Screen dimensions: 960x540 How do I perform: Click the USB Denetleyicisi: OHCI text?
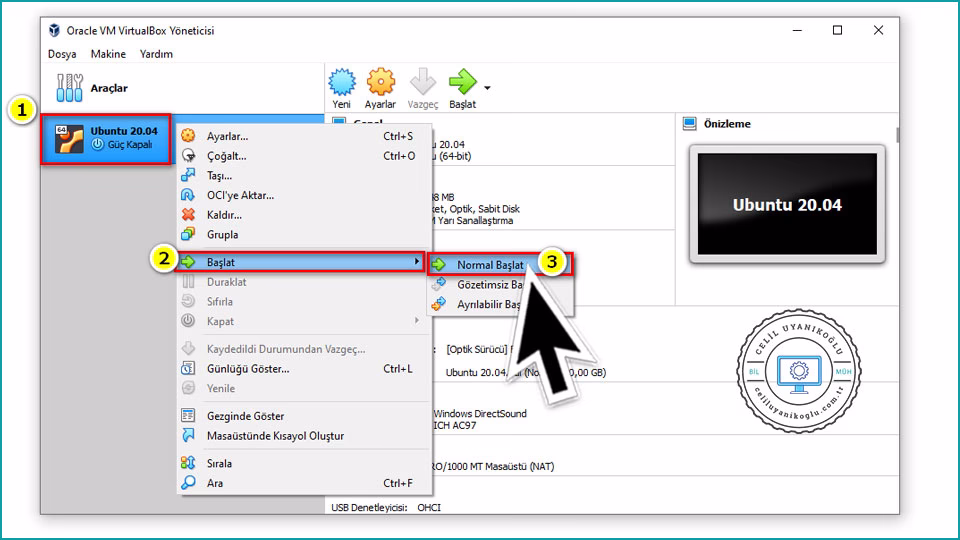pos(386,507)
